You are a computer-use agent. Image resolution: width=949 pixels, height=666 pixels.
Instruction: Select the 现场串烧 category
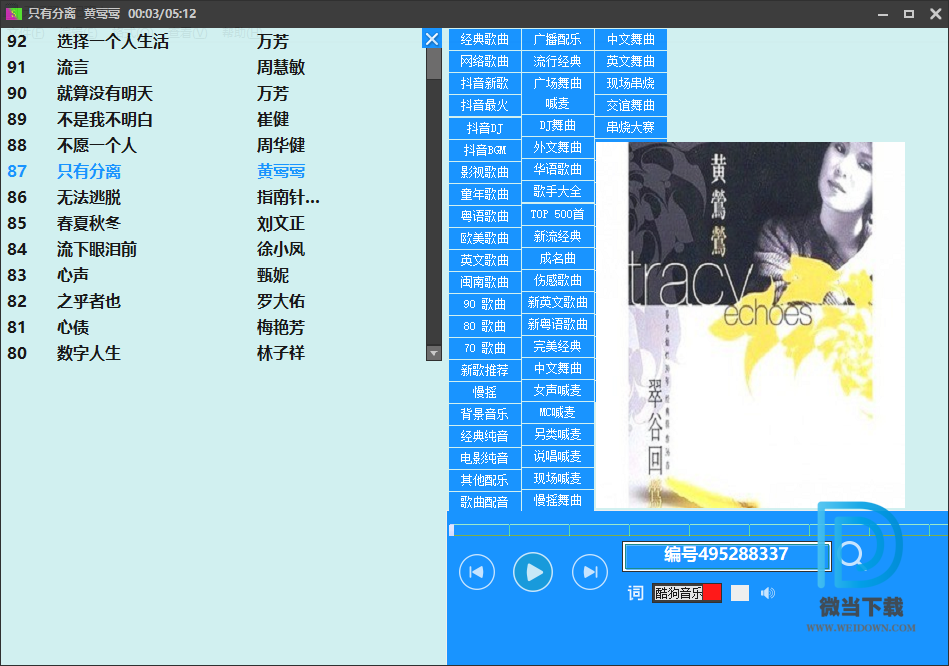[631, 84]
